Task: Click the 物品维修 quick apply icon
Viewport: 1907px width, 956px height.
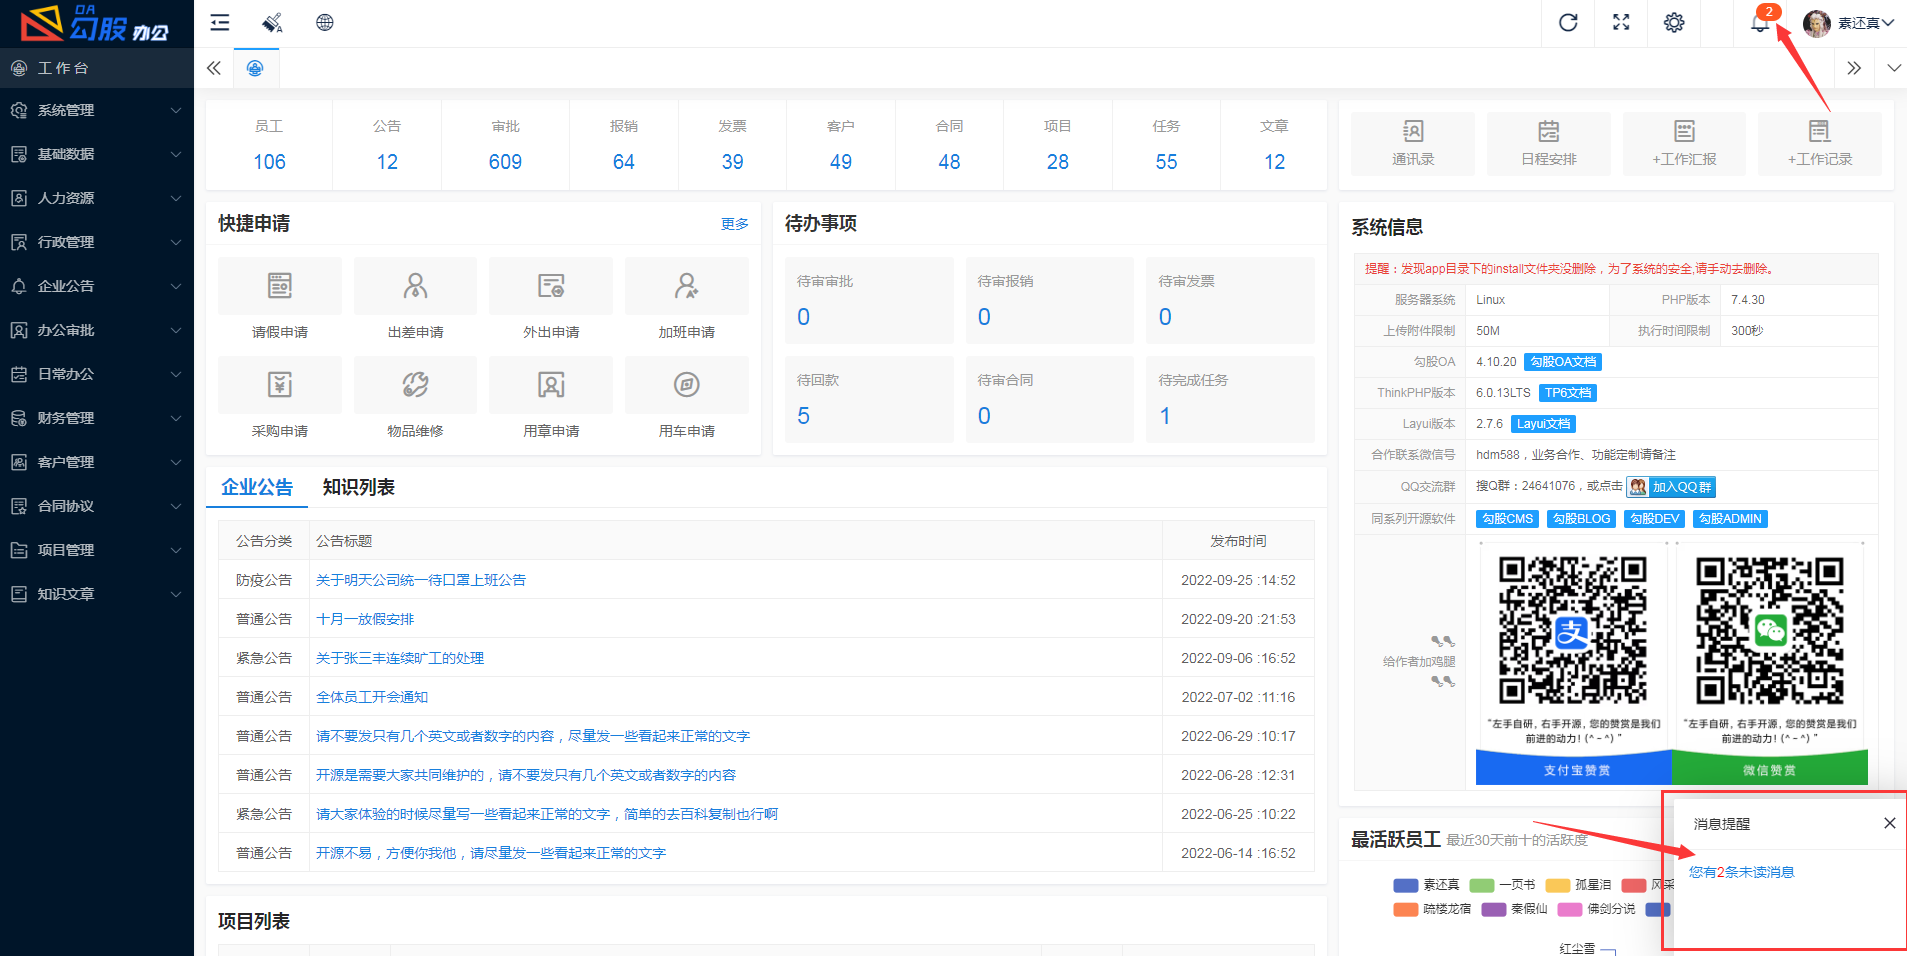Action: click(x=415, y=385)
